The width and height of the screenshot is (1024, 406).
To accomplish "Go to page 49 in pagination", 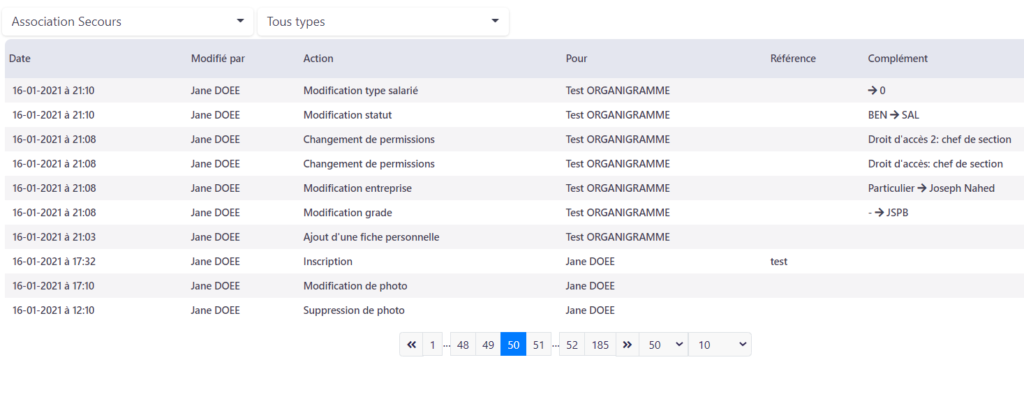I will pos(488,345).
